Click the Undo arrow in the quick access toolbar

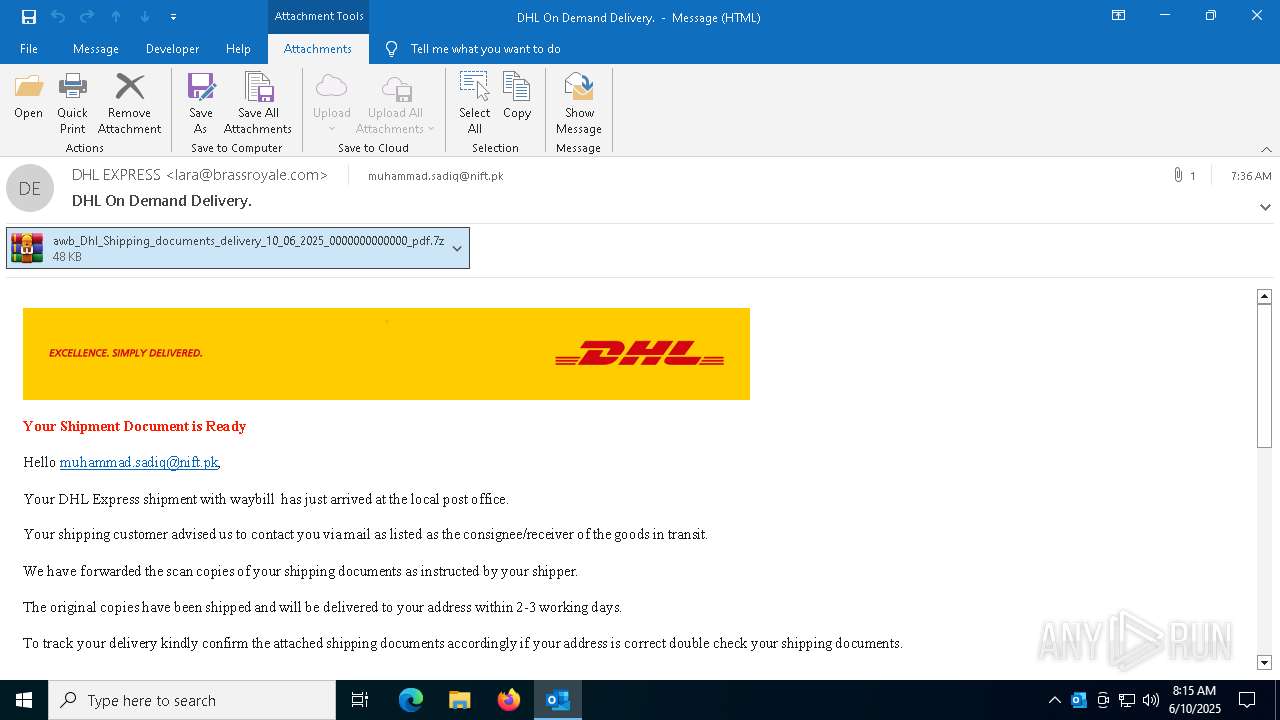(x=58, y=17)
